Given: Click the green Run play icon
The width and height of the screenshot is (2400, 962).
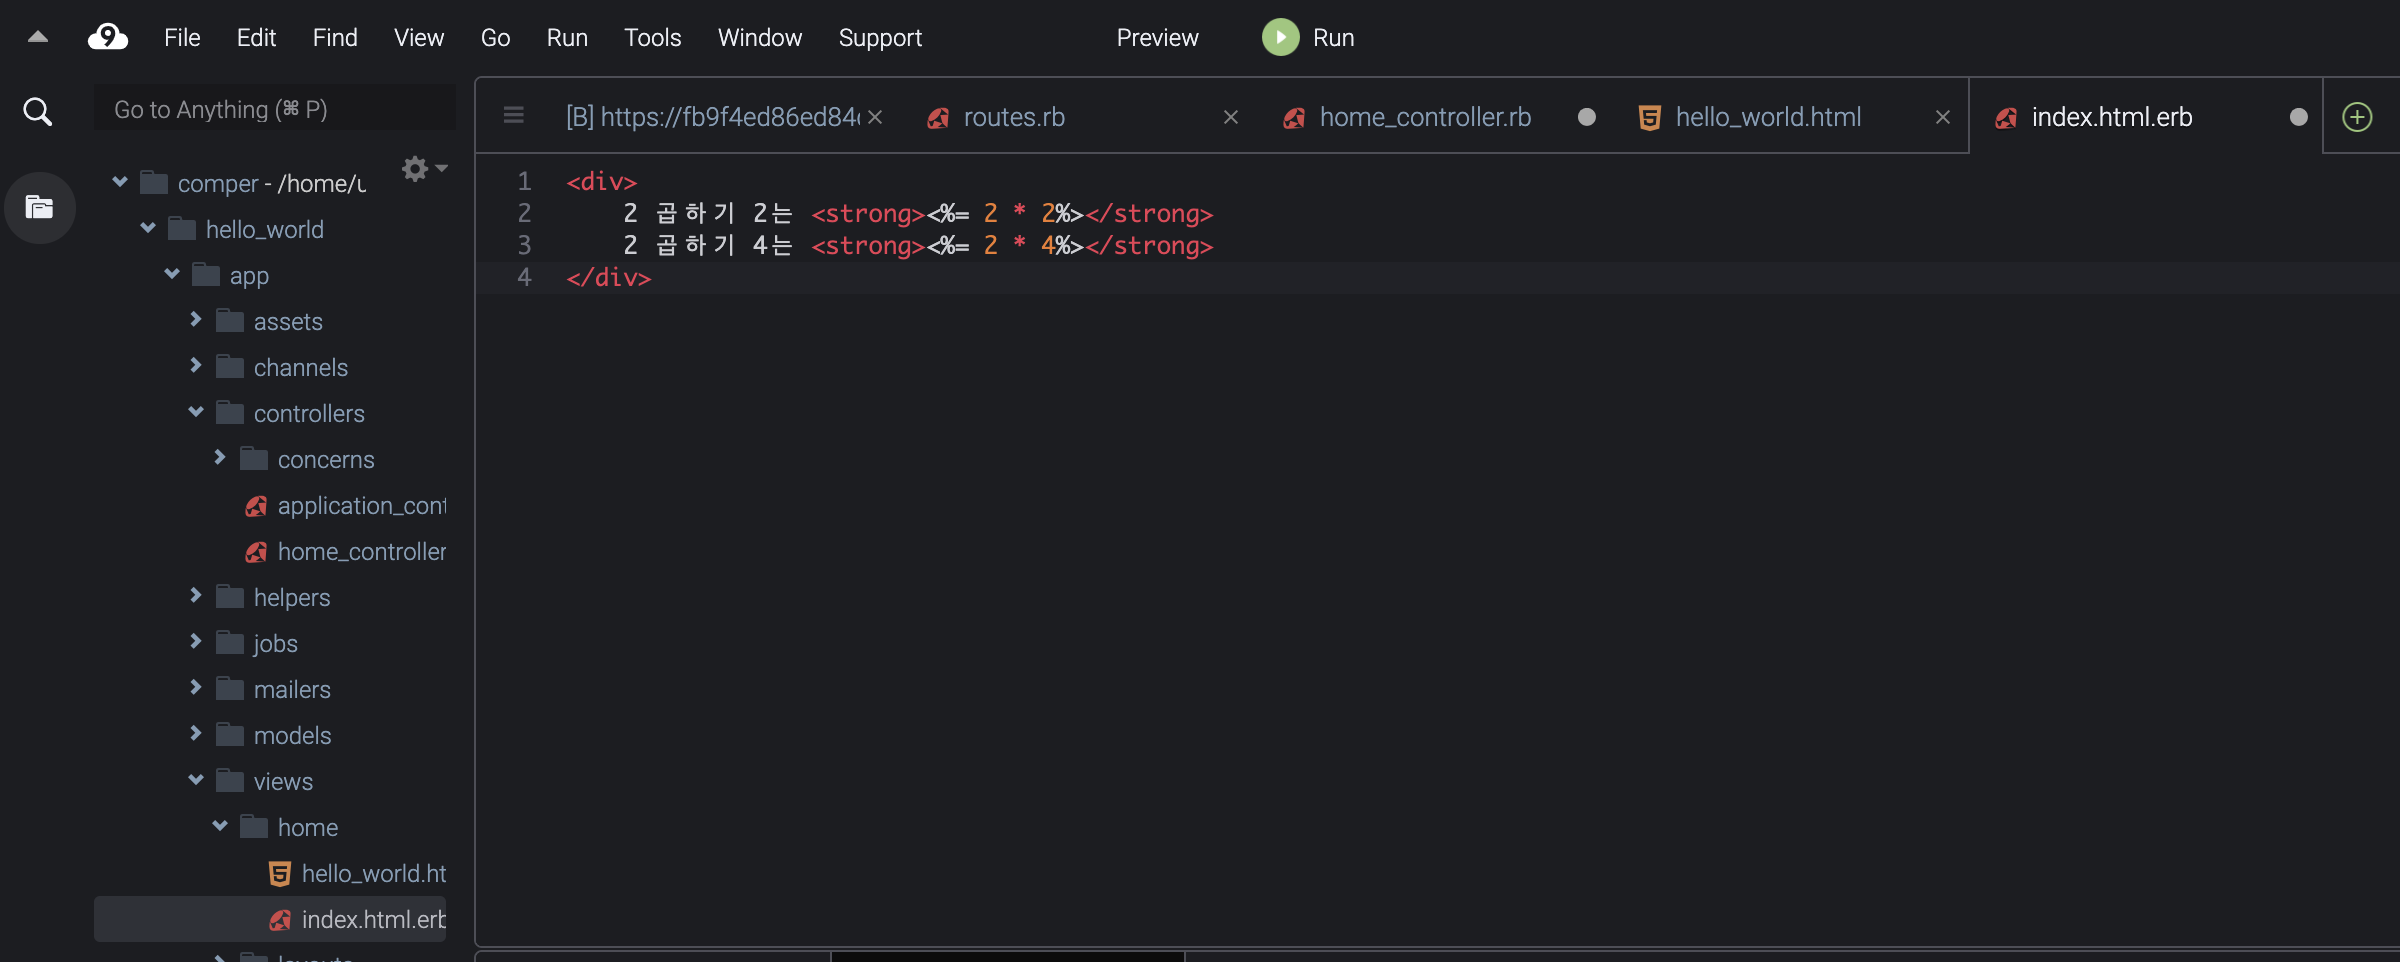Looking at the screenshot, I should pyautogui.click(x=1280, y=37).
